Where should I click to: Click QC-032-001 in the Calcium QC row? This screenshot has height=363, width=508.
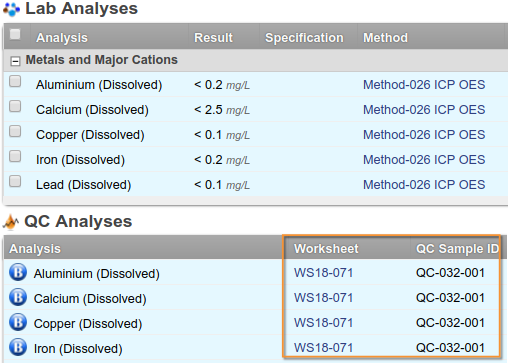(450, 298)
